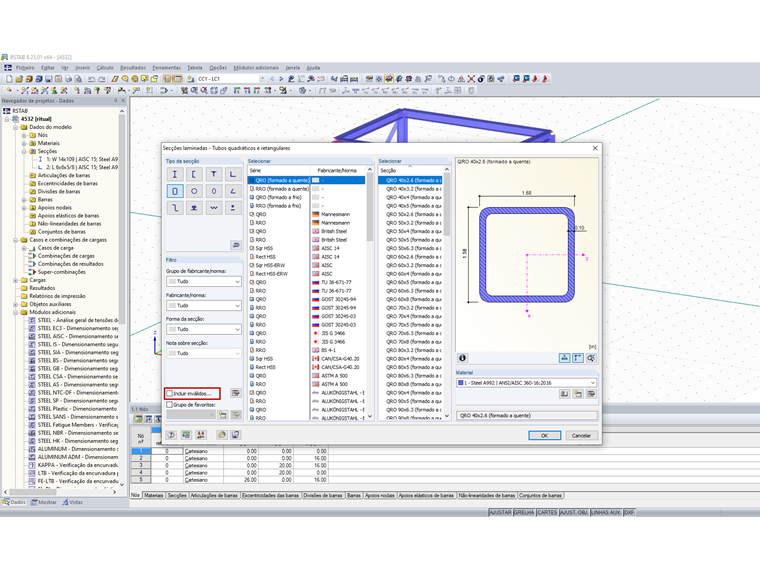Open the Ficheiro menu
760x570 pixels.
[25, 68]
